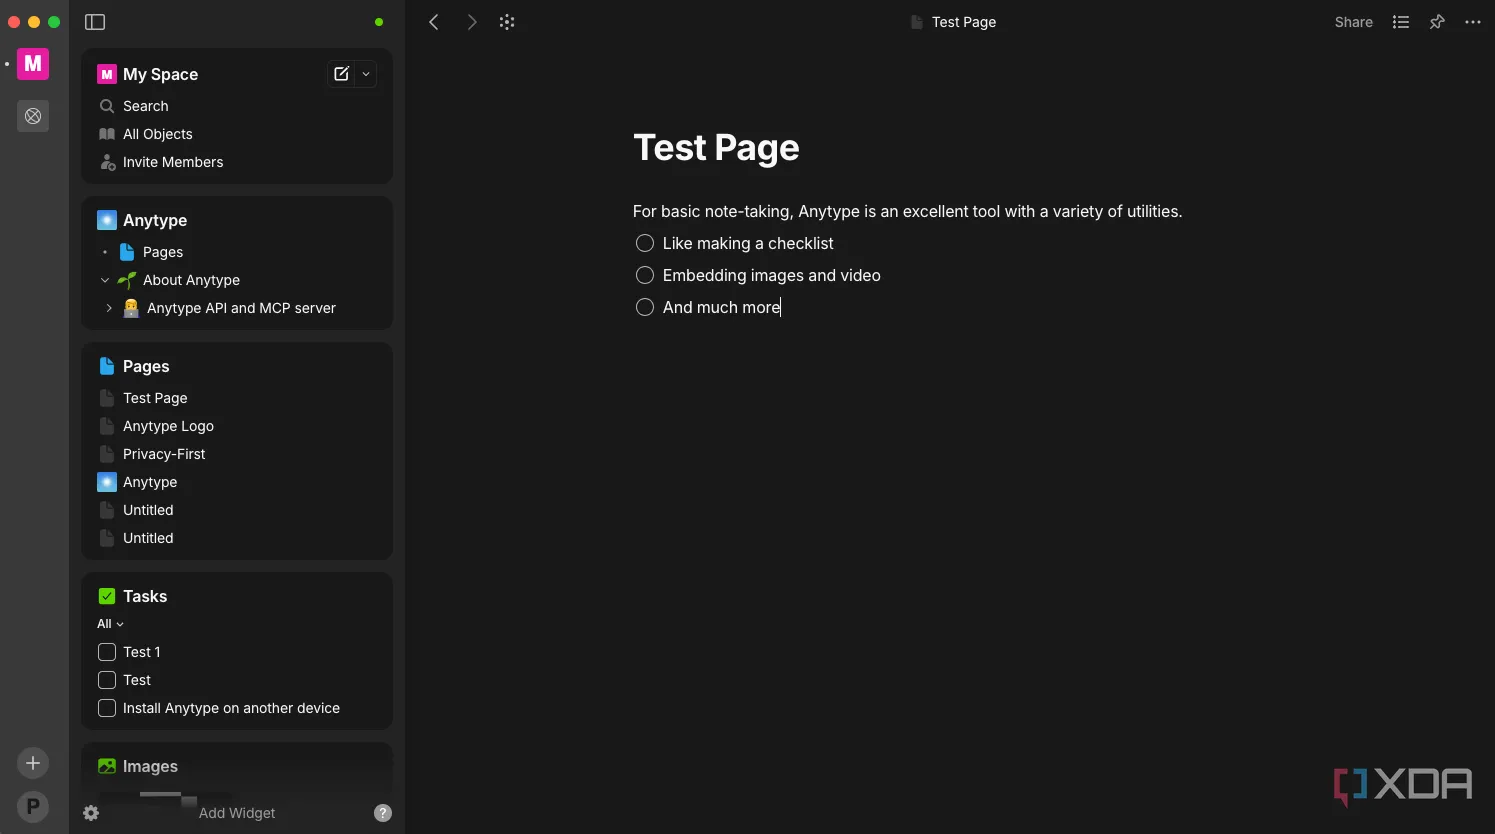This screenshot has width=1495, height=834.
Task: Create a new space with the plus icon
Action: (x=33, y=763)
